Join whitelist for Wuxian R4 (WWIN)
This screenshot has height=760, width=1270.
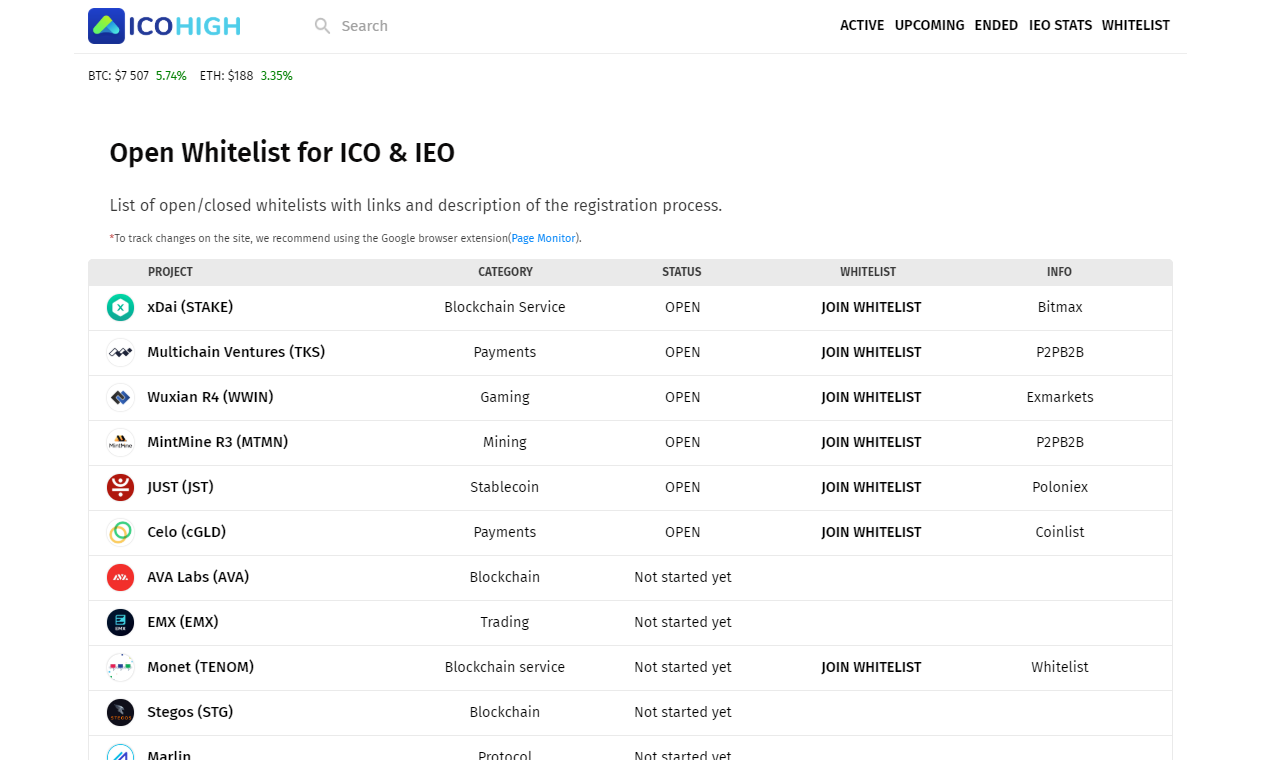[x=872, y=398]
